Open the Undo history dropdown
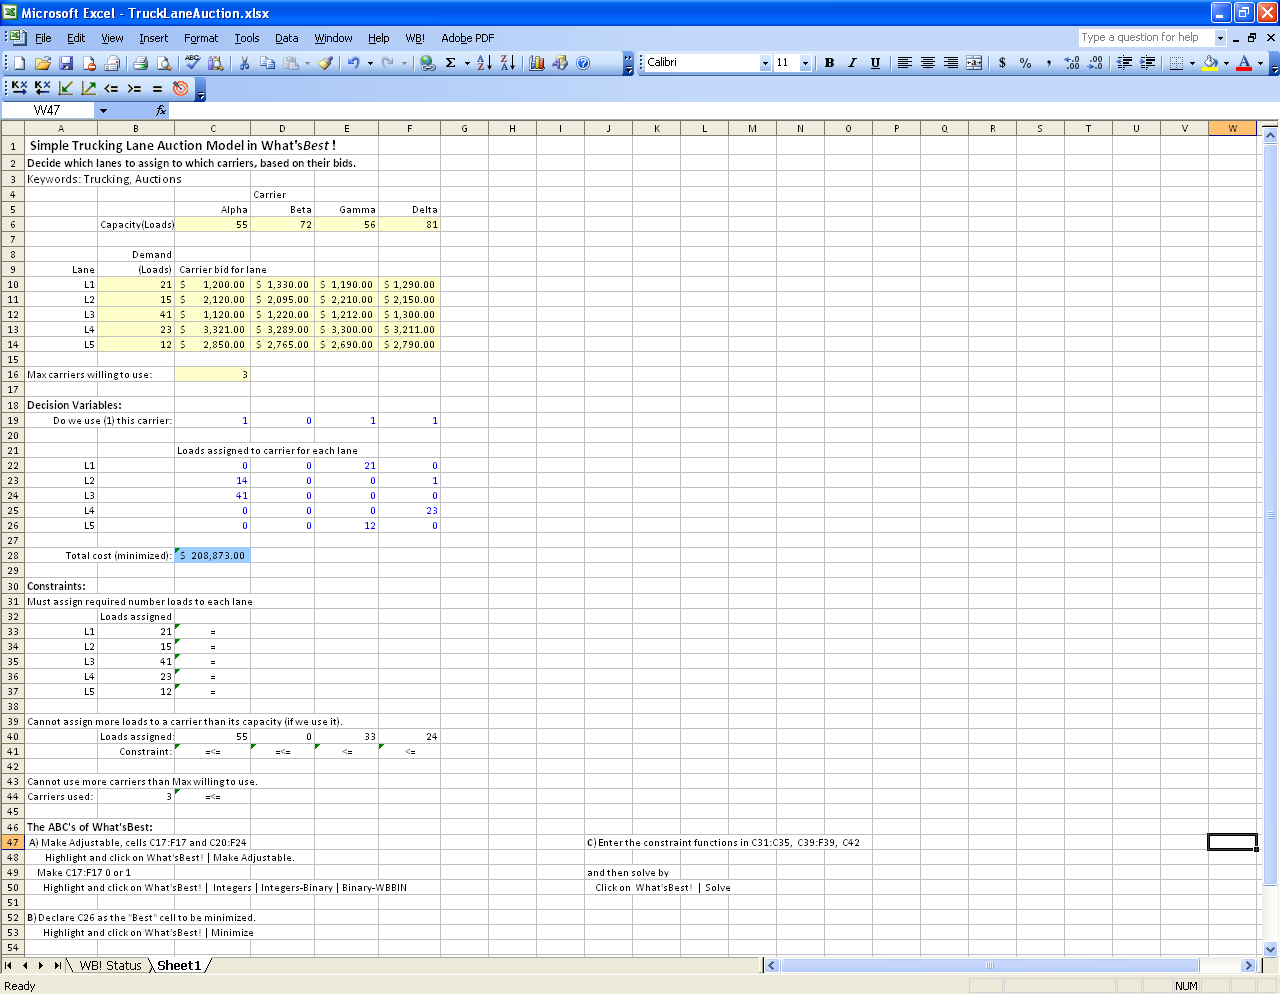The image size is (1280, 994). coord(370,63)
